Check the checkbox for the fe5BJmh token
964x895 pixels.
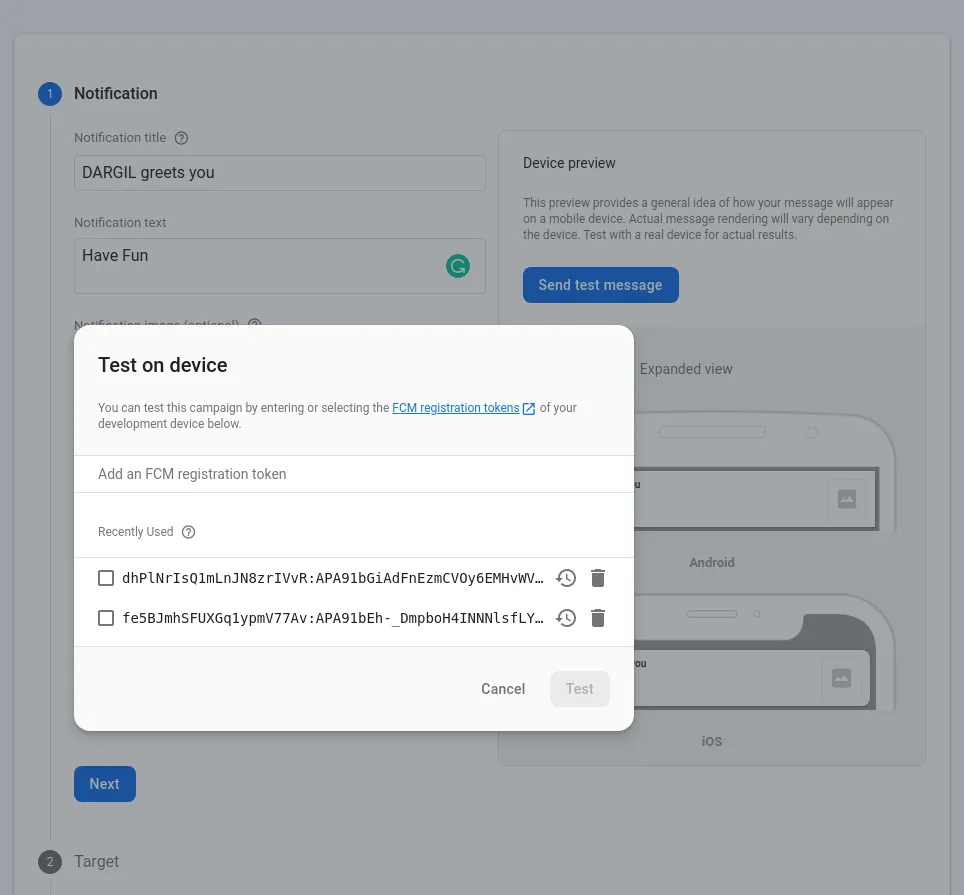tap(106, 617)
